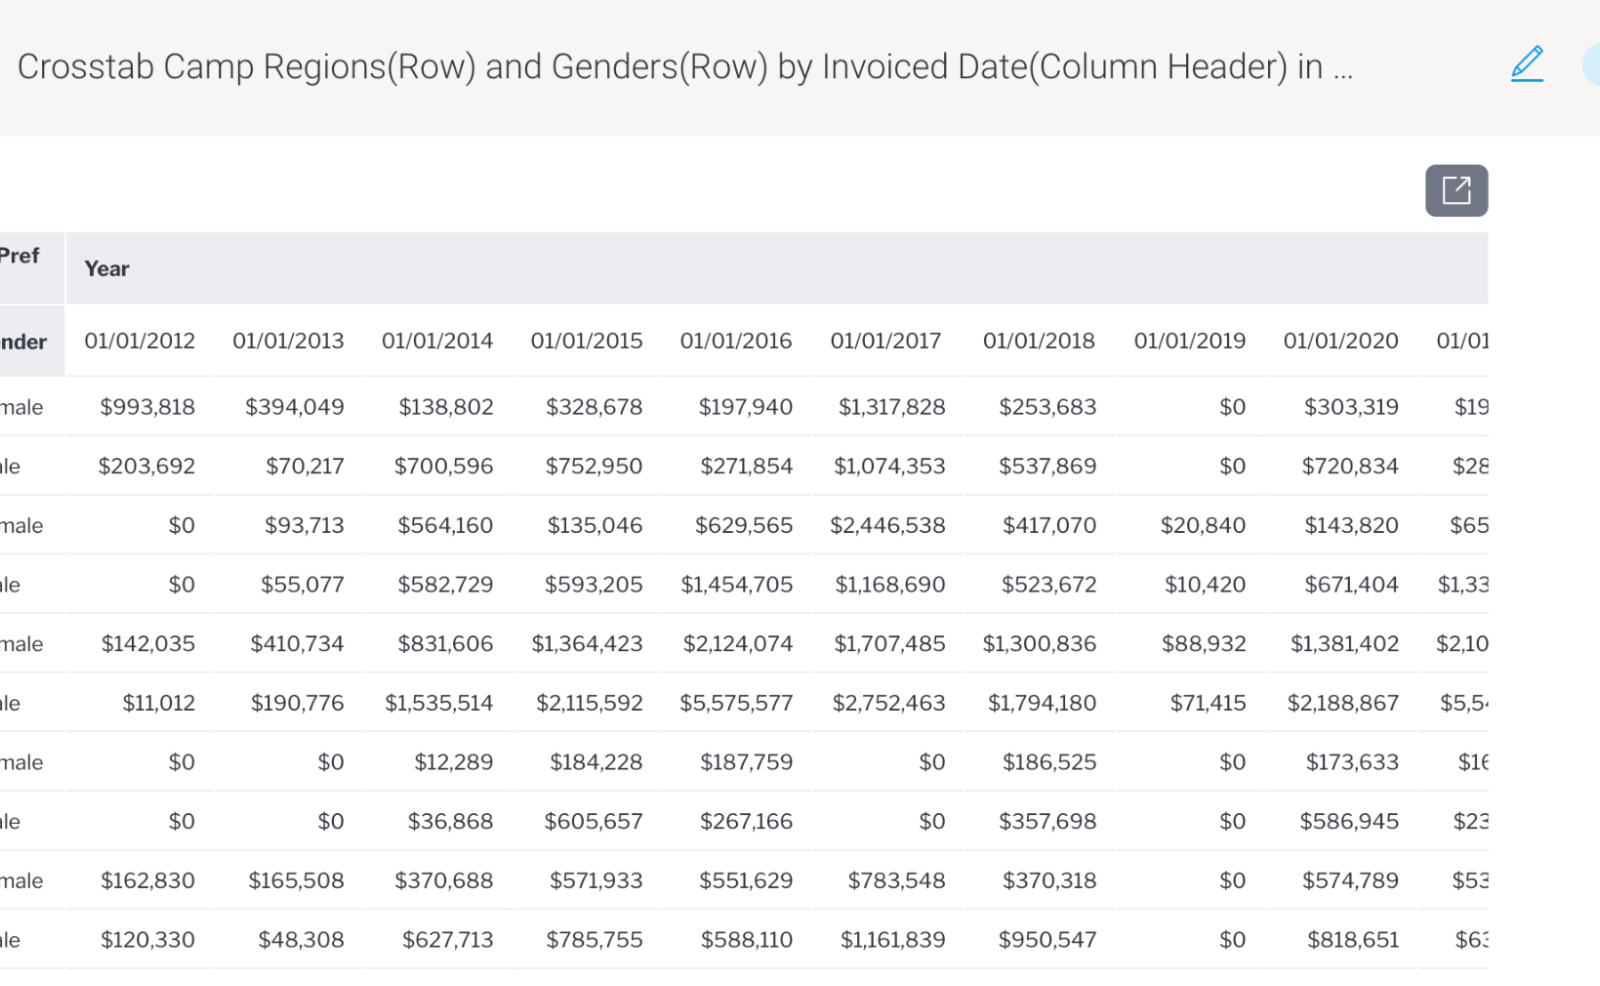
Task: Click the $950,547 value under 2018
Action: 1047,940
